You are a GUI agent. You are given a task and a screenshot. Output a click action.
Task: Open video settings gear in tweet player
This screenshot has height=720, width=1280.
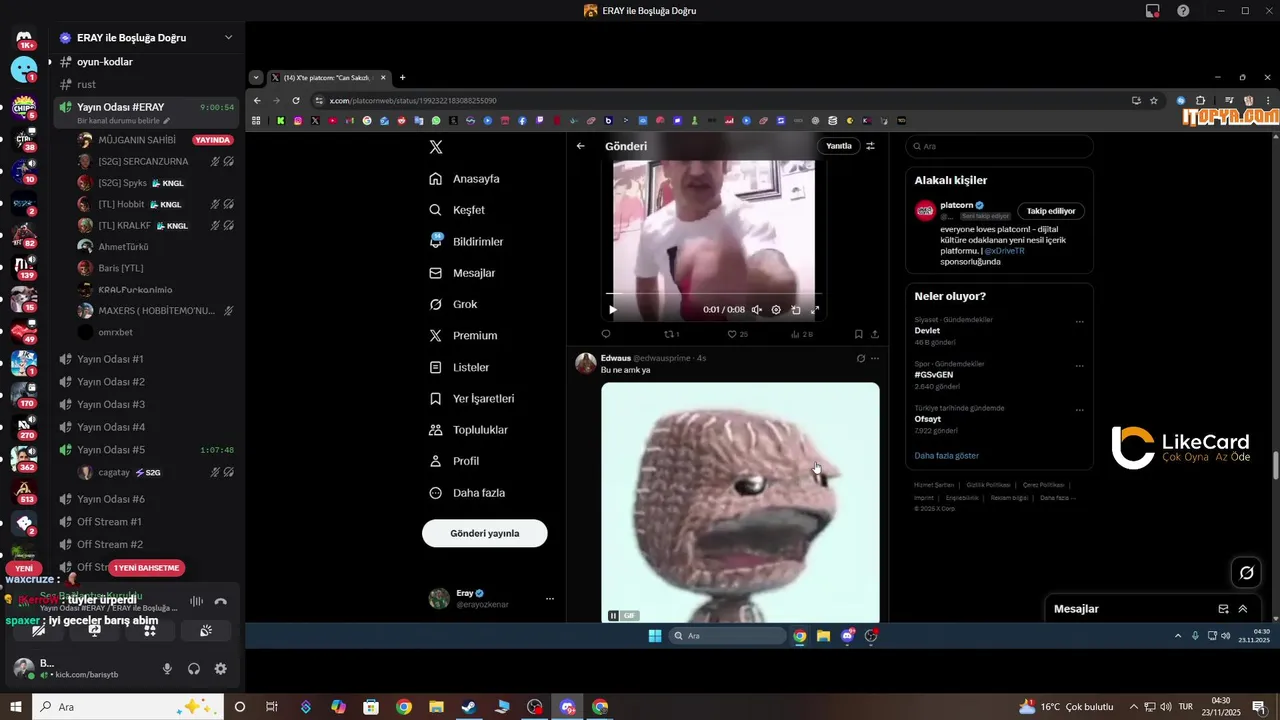pos(776,310)
